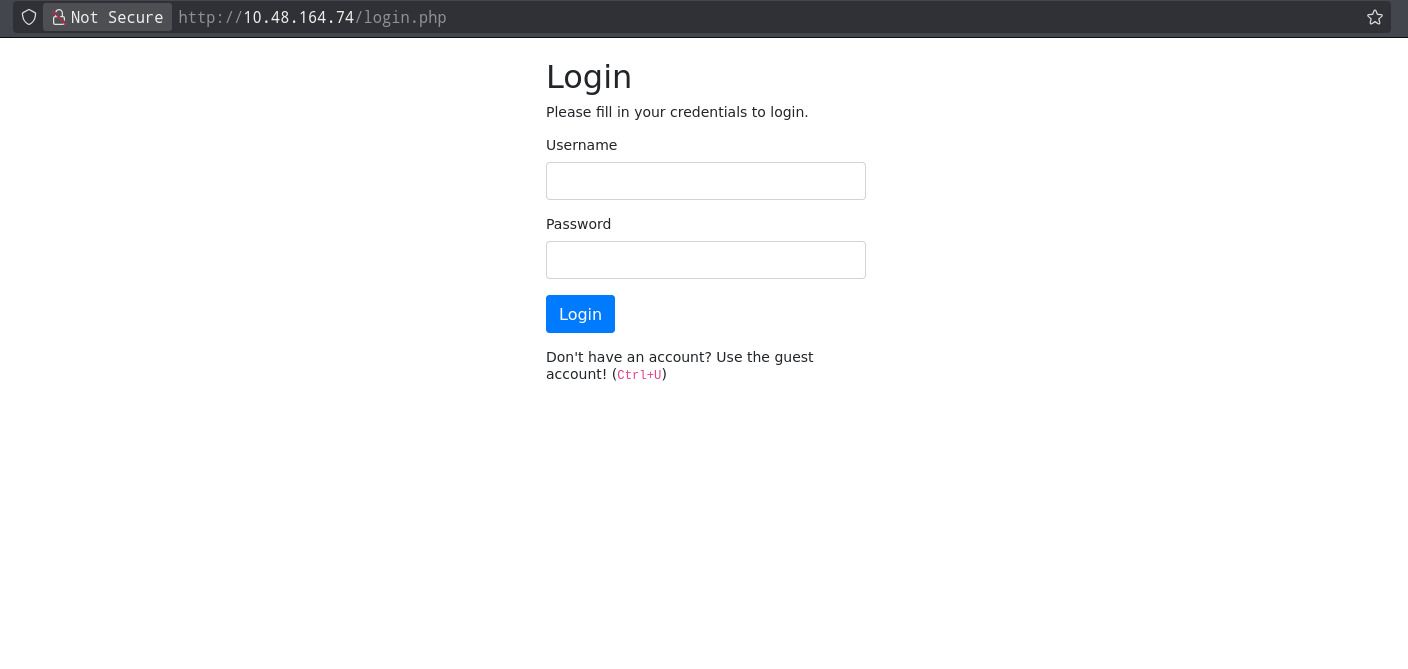Screen dimensions: 1408x669
Task: Click the pink Ctrl+U shortcut hint
Action: (x=639, y=375)
